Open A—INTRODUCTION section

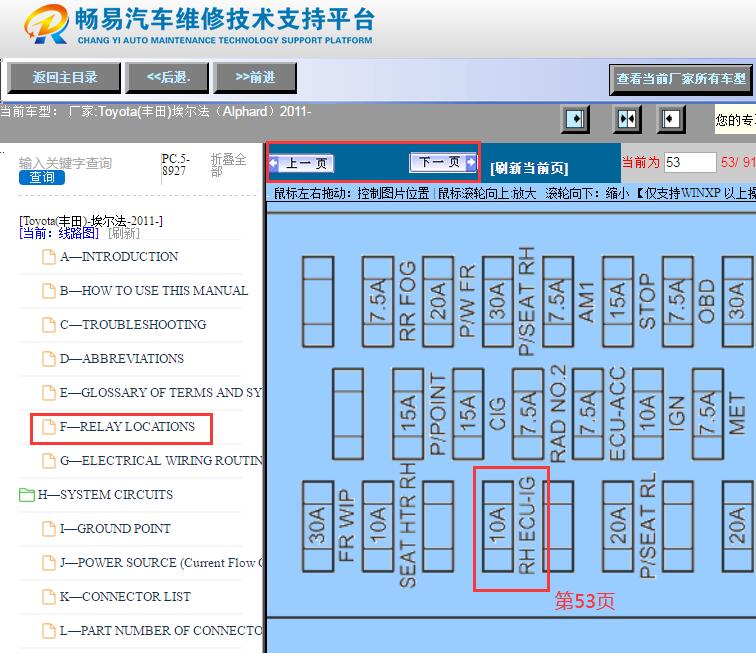click(x=119, y=257)
